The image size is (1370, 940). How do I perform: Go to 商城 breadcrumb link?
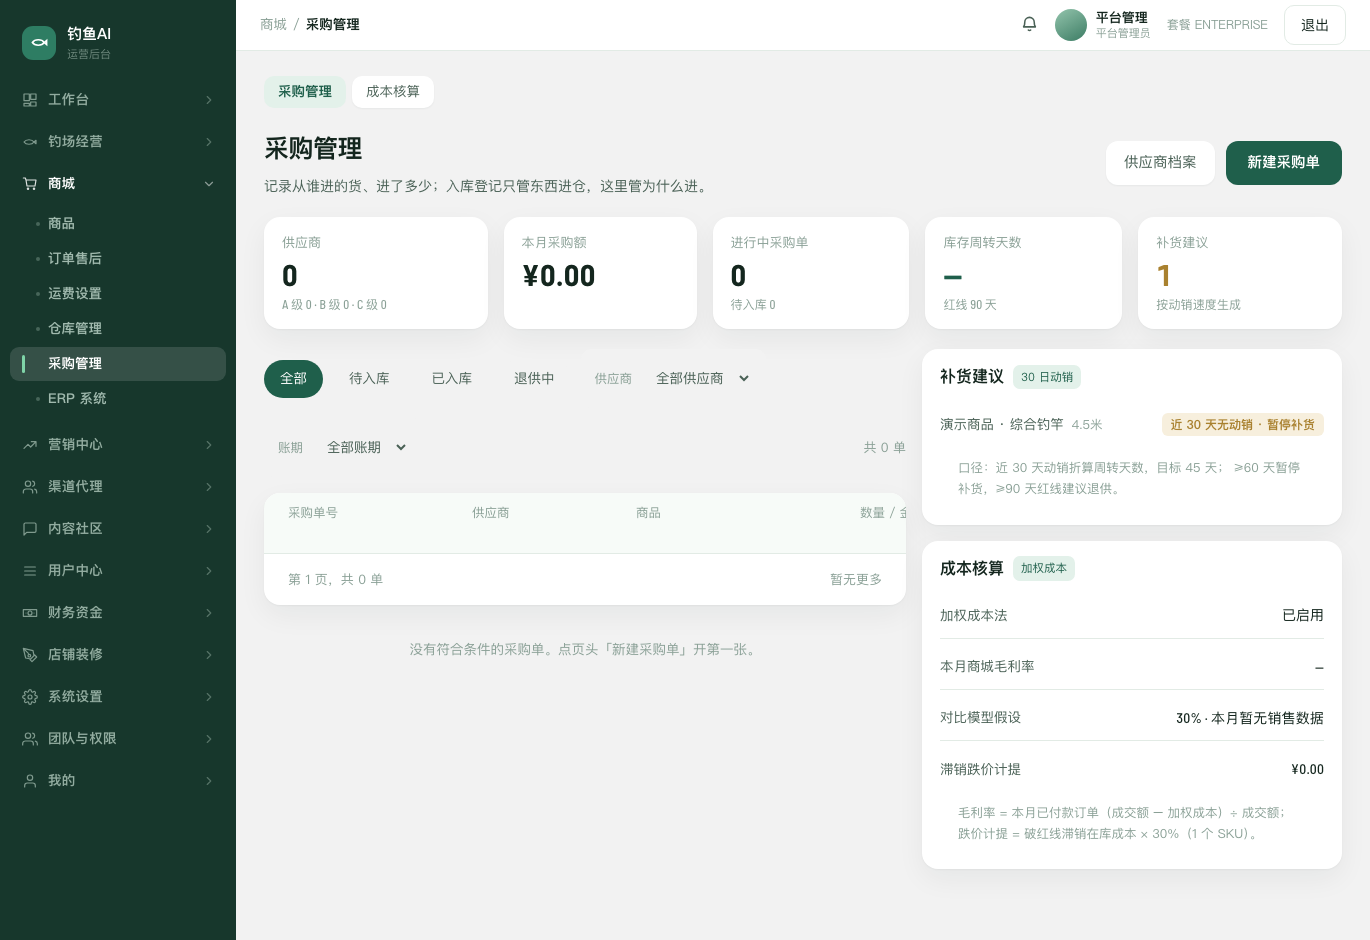tap(273, 25)
